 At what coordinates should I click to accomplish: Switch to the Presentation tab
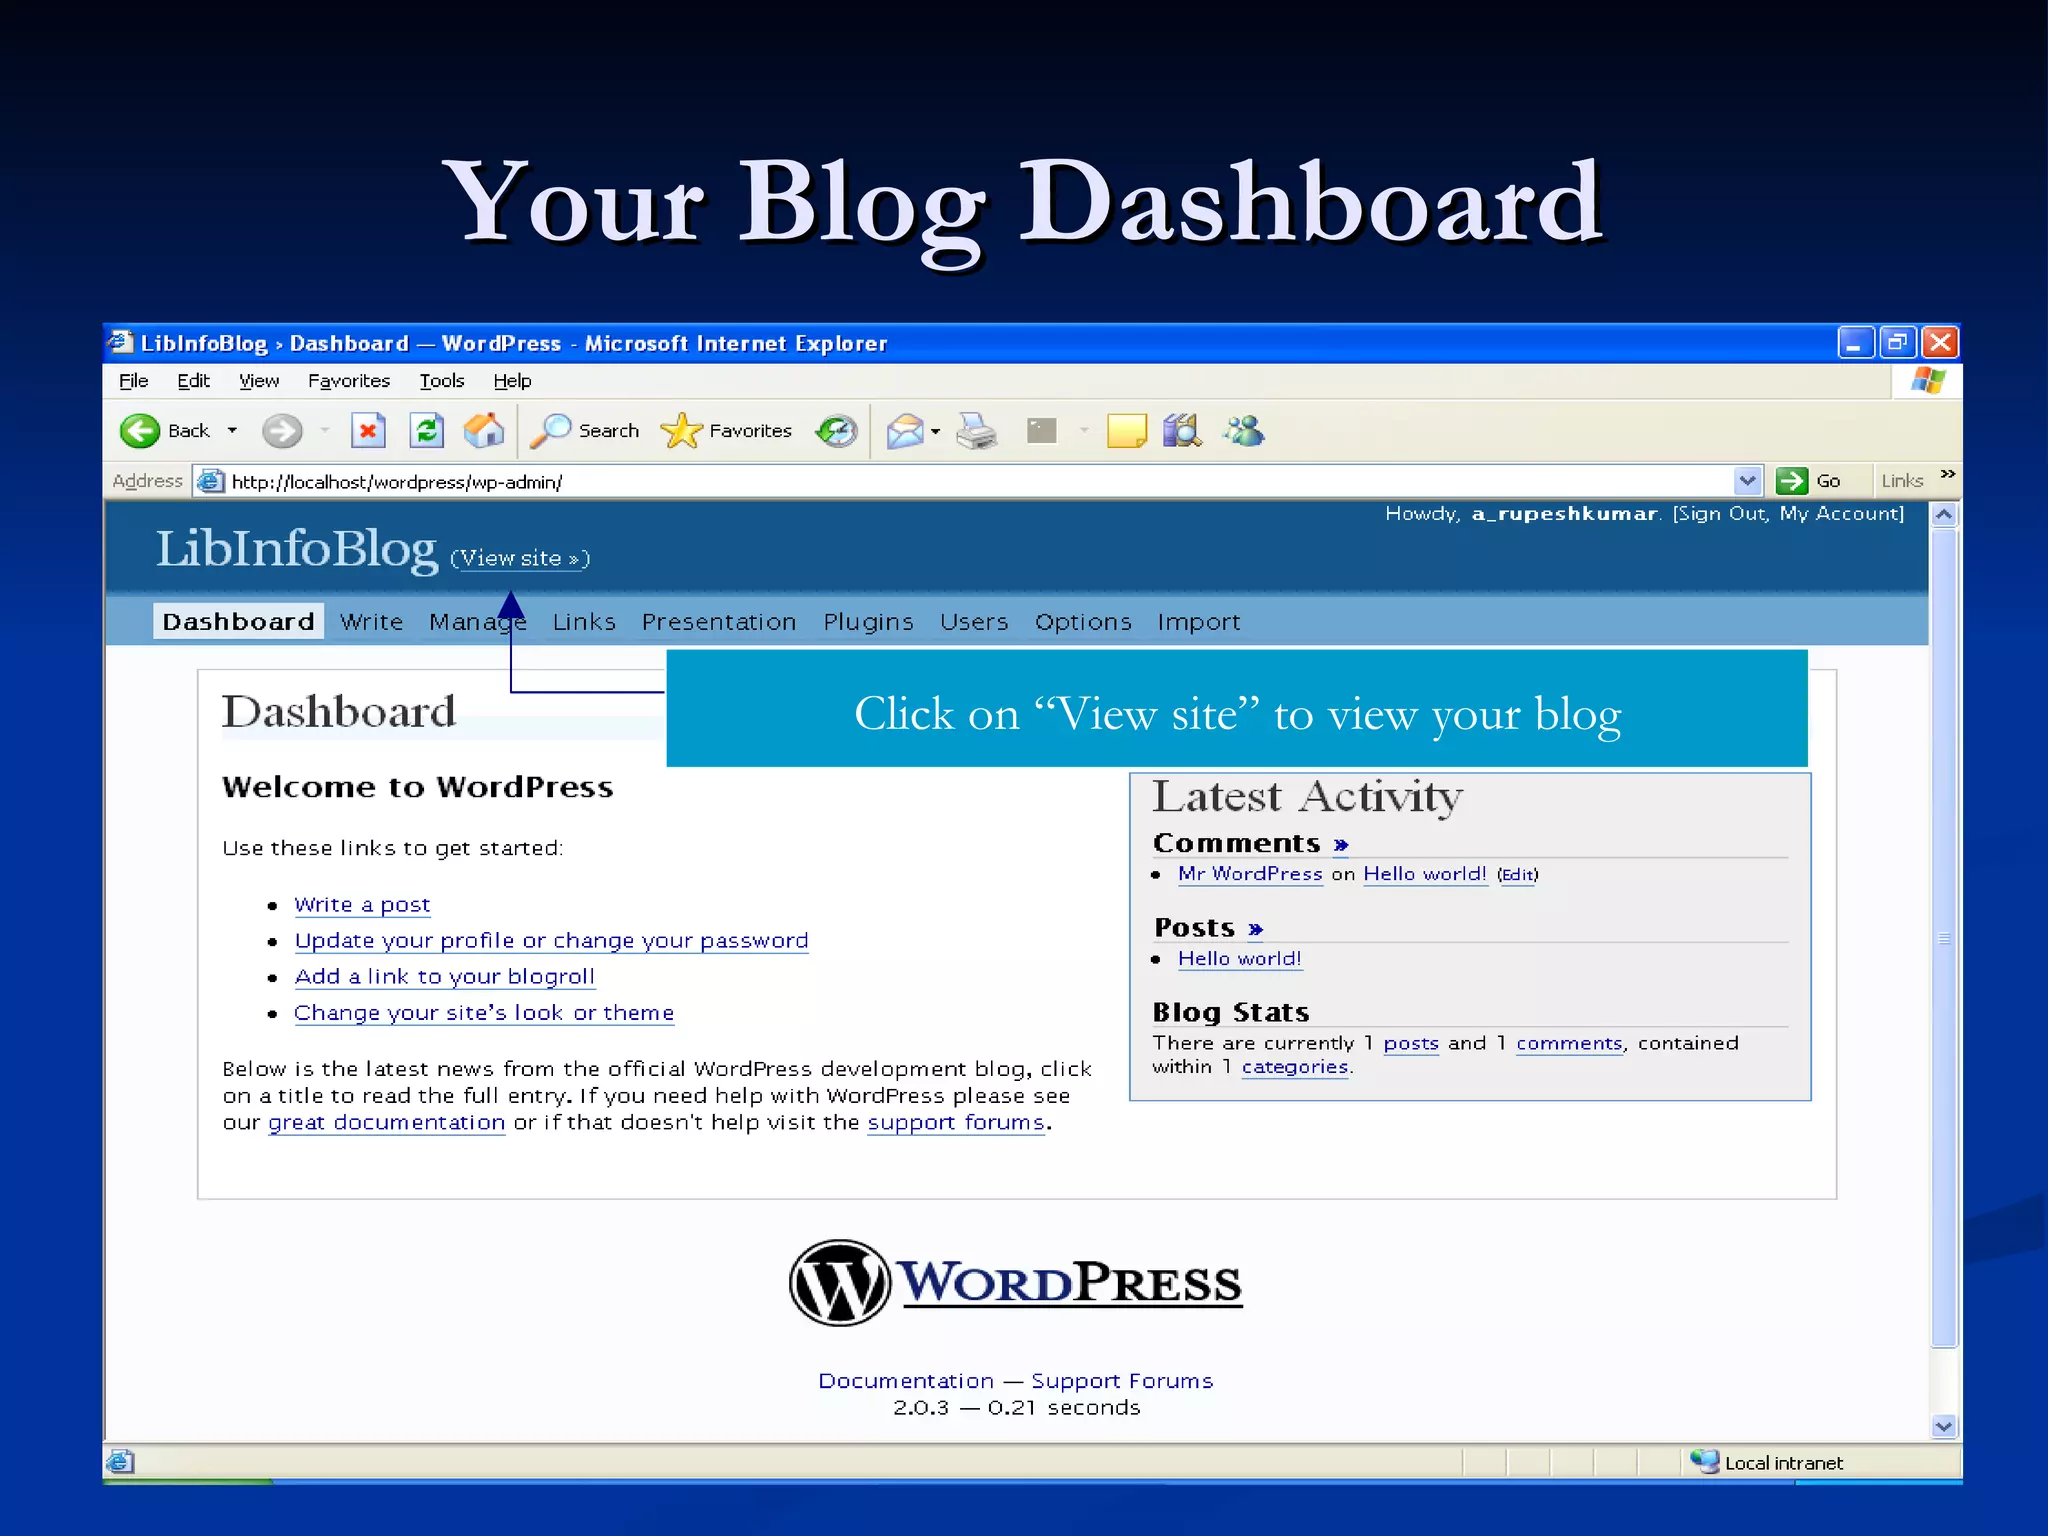(x=719, y=621)
